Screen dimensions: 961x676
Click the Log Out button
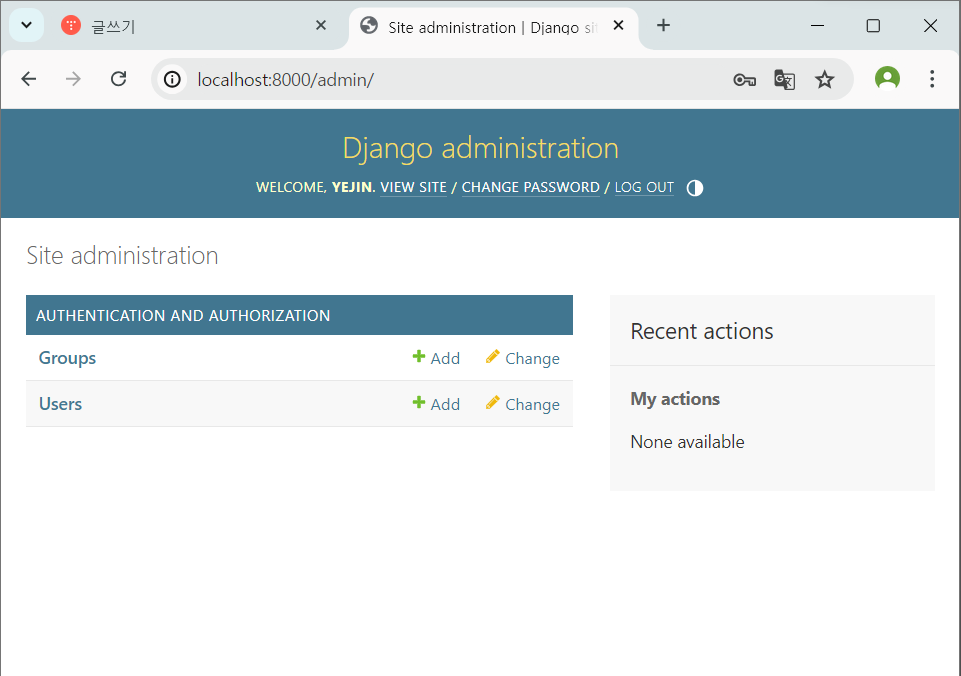(644, 188)
